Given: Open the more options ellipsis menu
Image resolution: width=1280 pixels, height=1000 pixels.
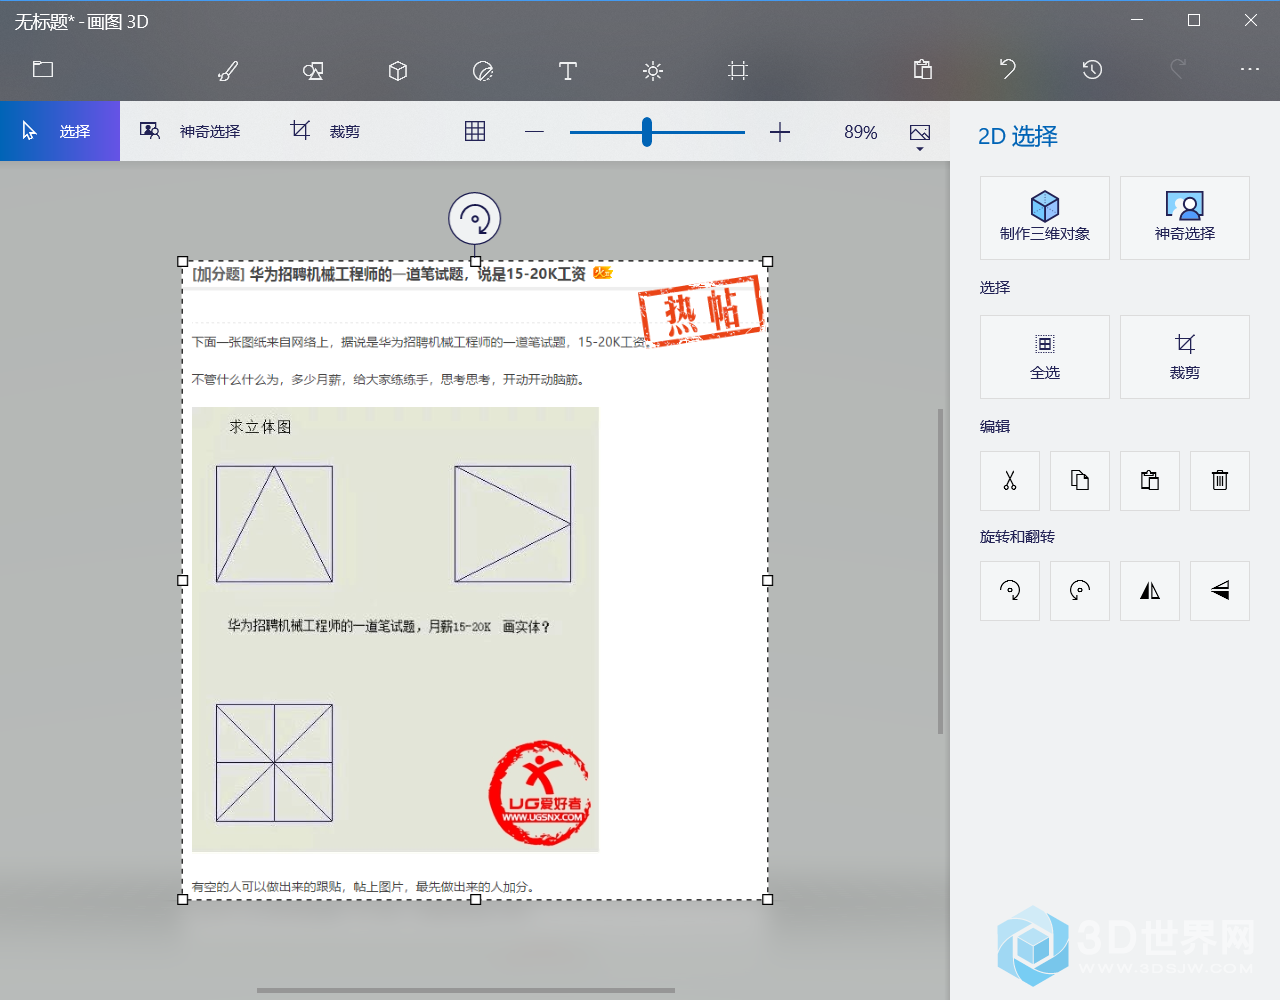Looking at the screenshot, I should coord(1250,69).
